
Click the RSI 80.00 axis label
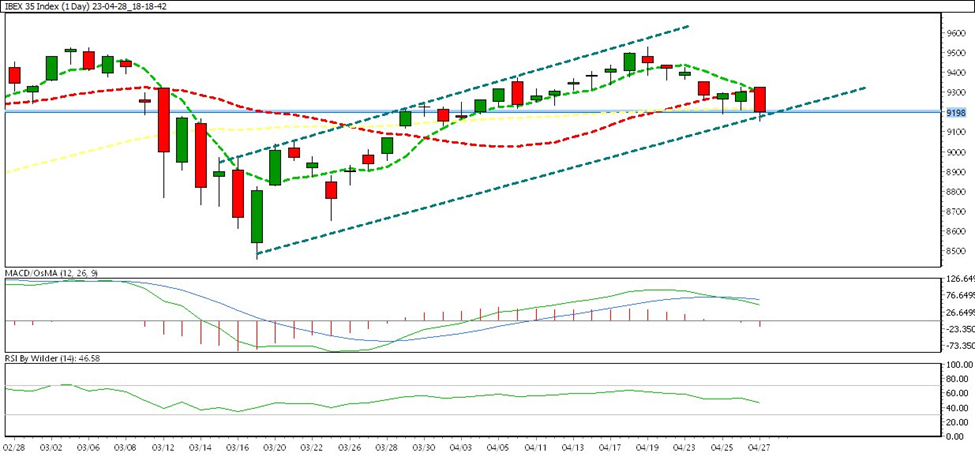(x=960, y=379)
